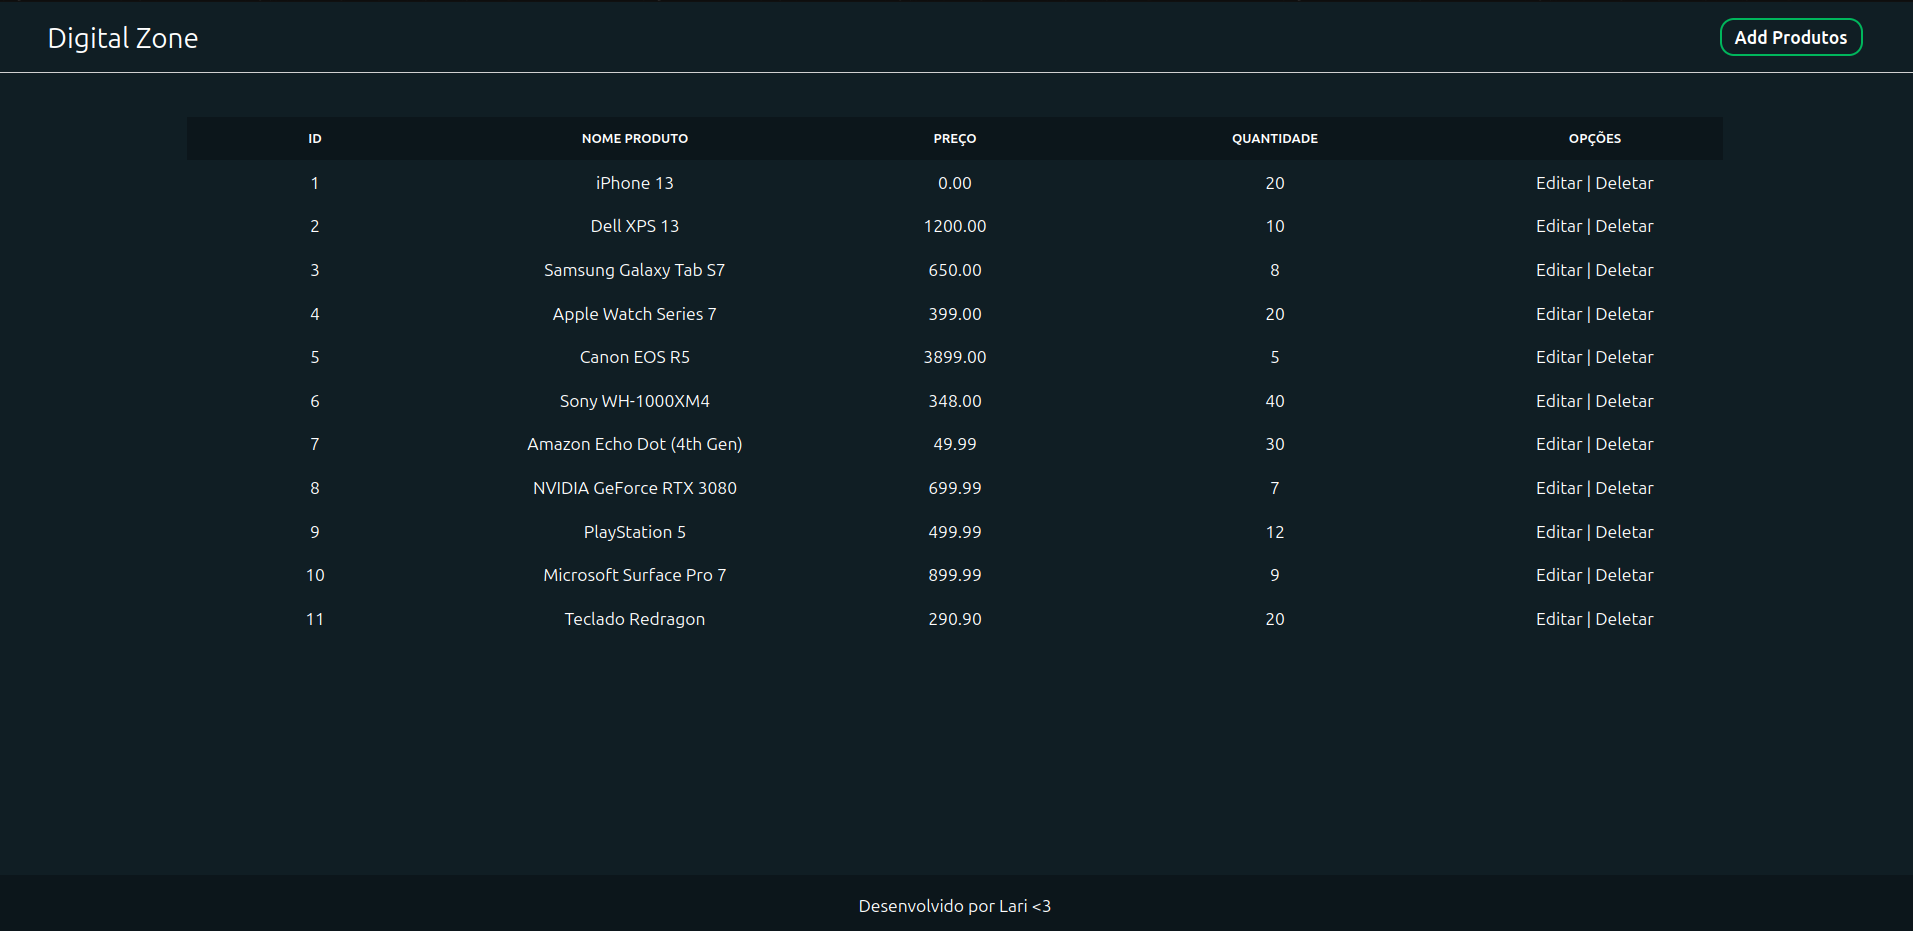Edit Microsoft Surface Pro 7 row
This screenshot has height=931, width=1913.
[1558, 575]
